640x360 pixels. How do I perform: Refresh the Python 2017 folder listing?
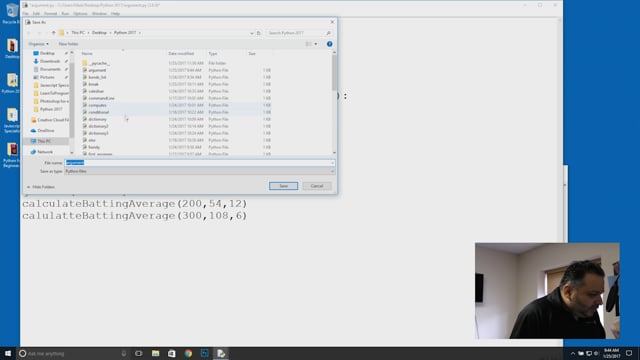[259, 33]
